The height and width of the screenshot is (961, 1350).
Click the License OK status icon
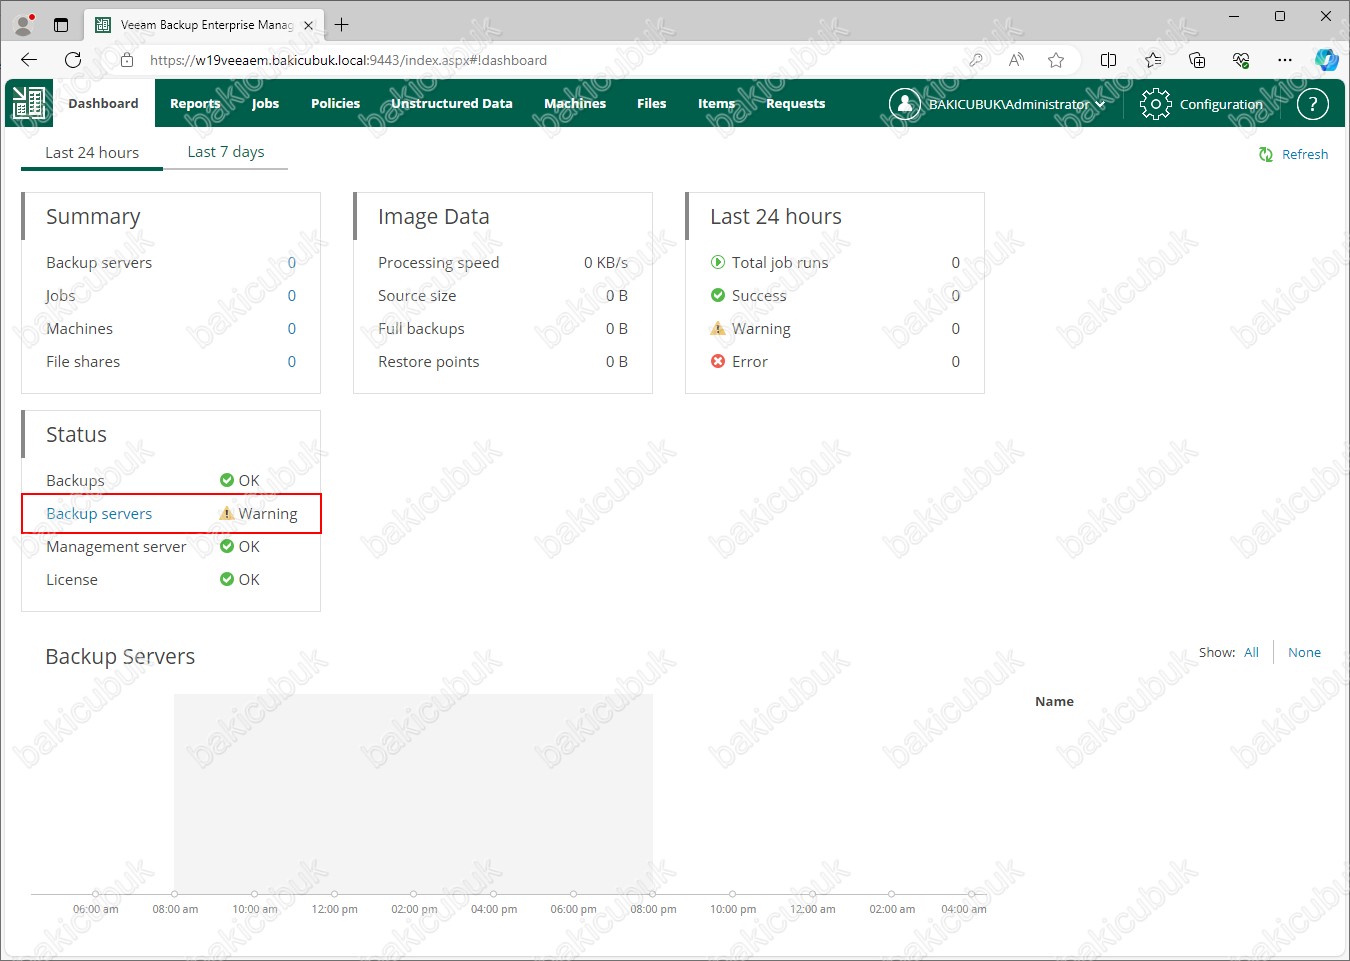coord(227,579)
